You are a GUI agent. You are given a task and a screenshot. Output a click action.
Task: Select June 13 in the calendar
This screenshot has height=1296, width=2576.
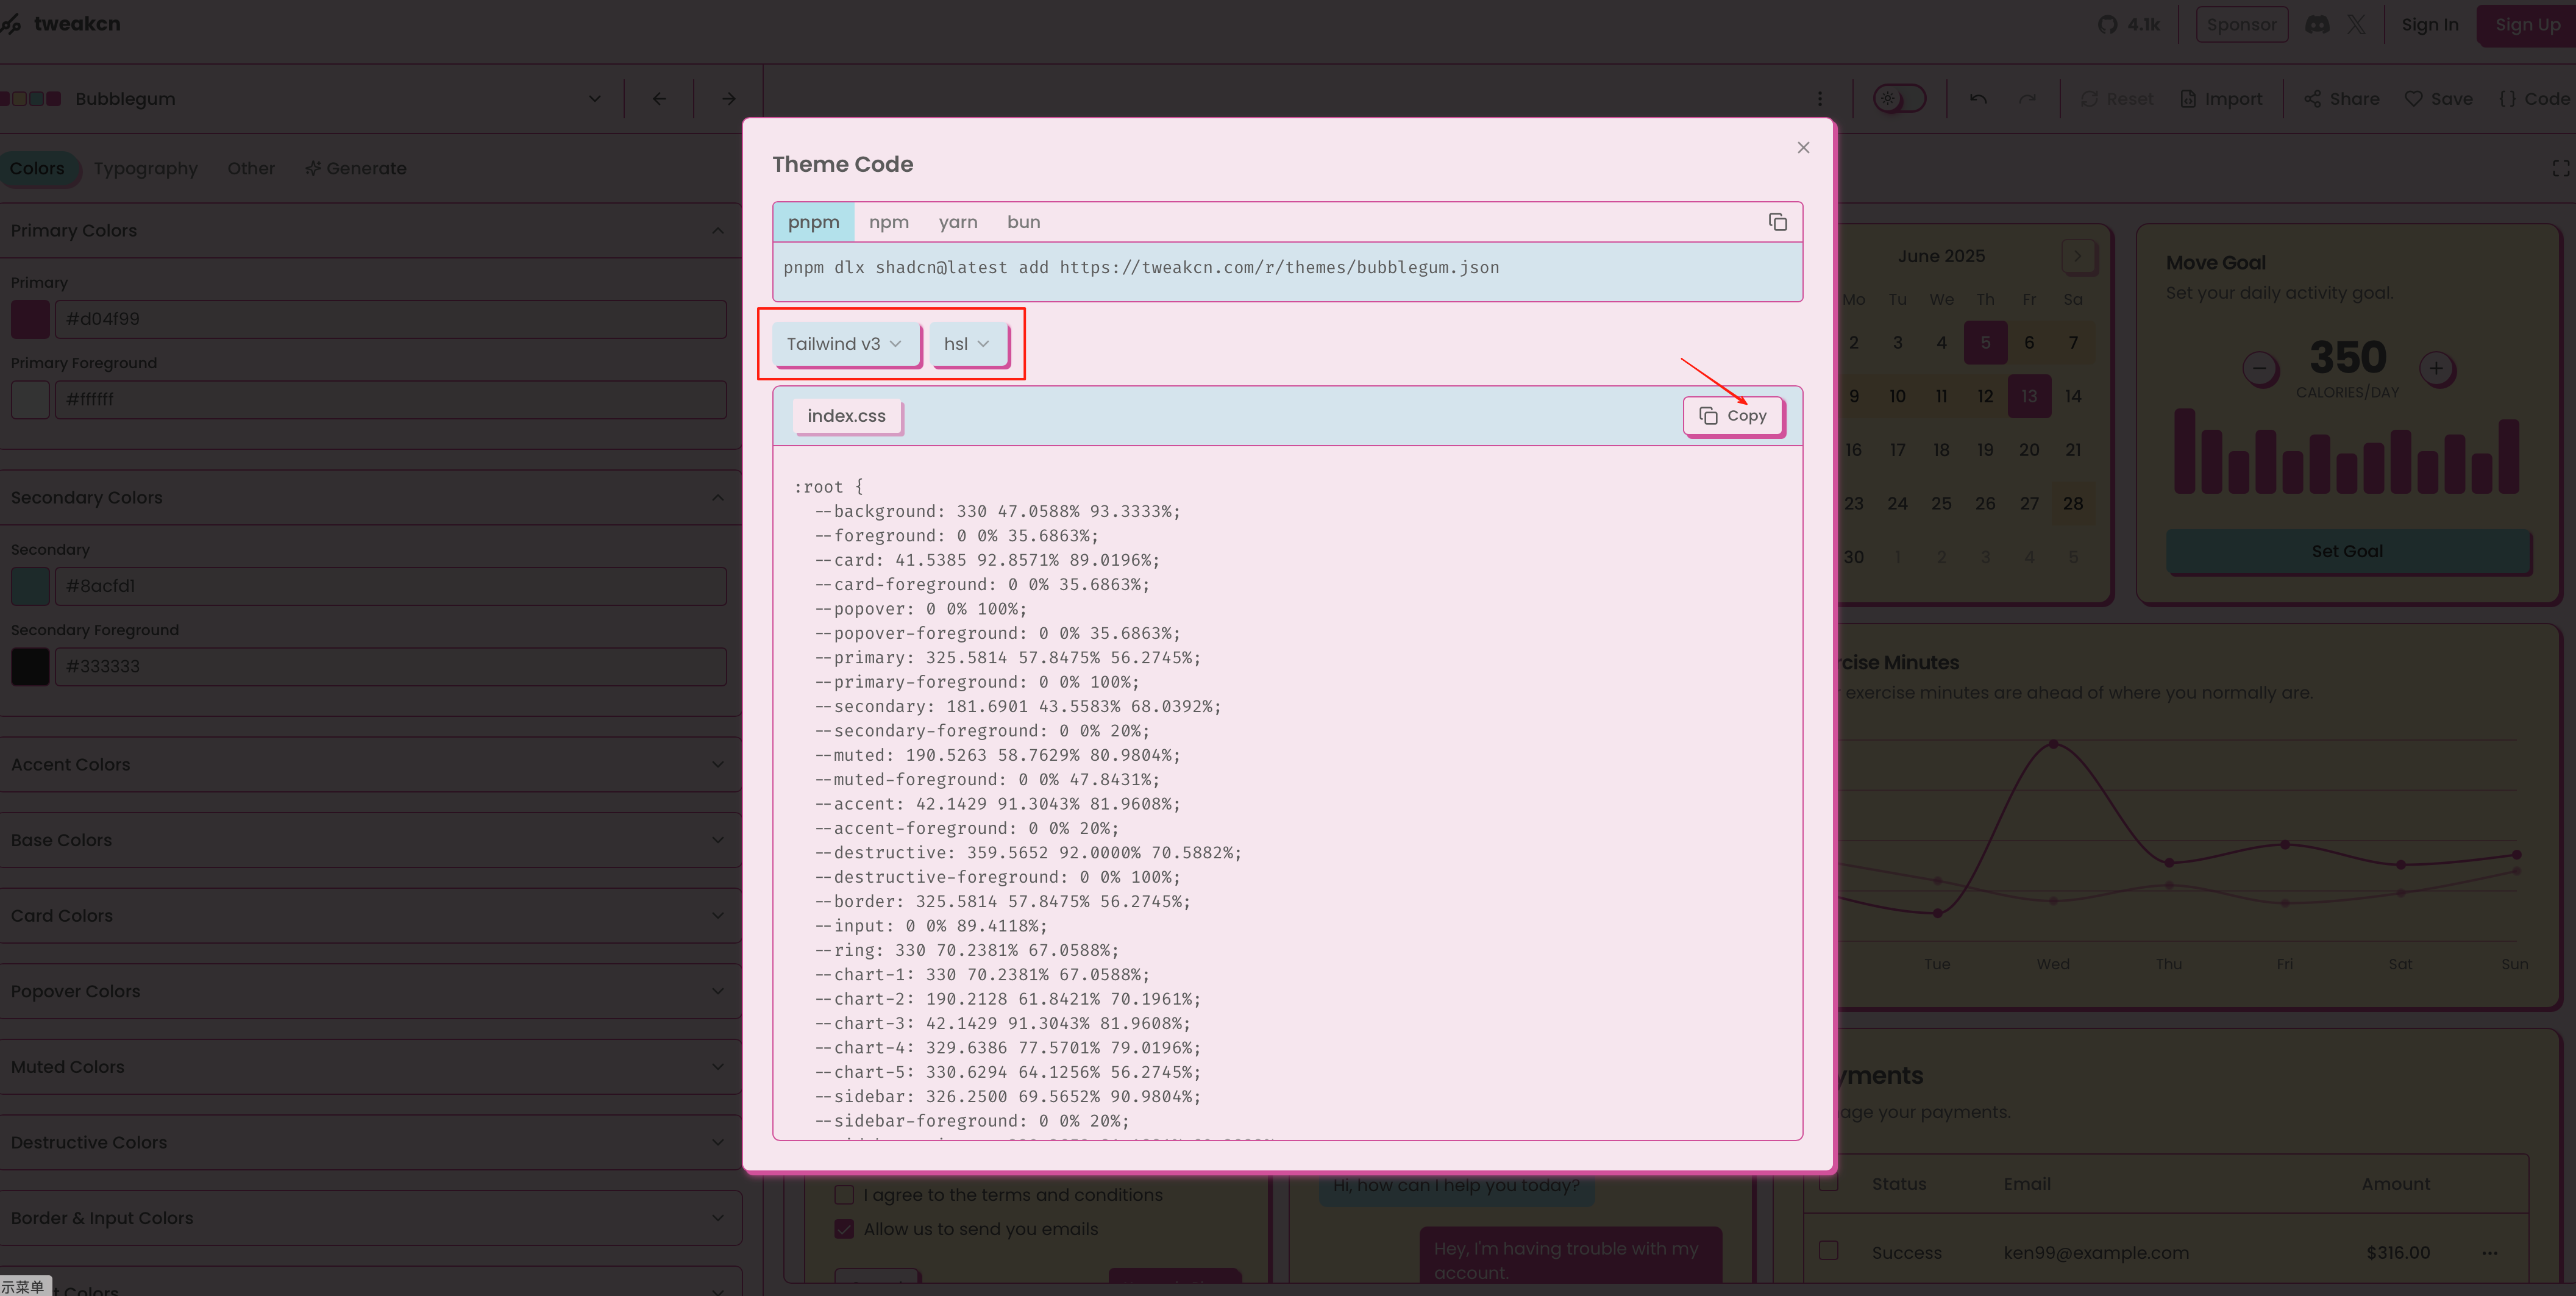tap(2028, 396)
